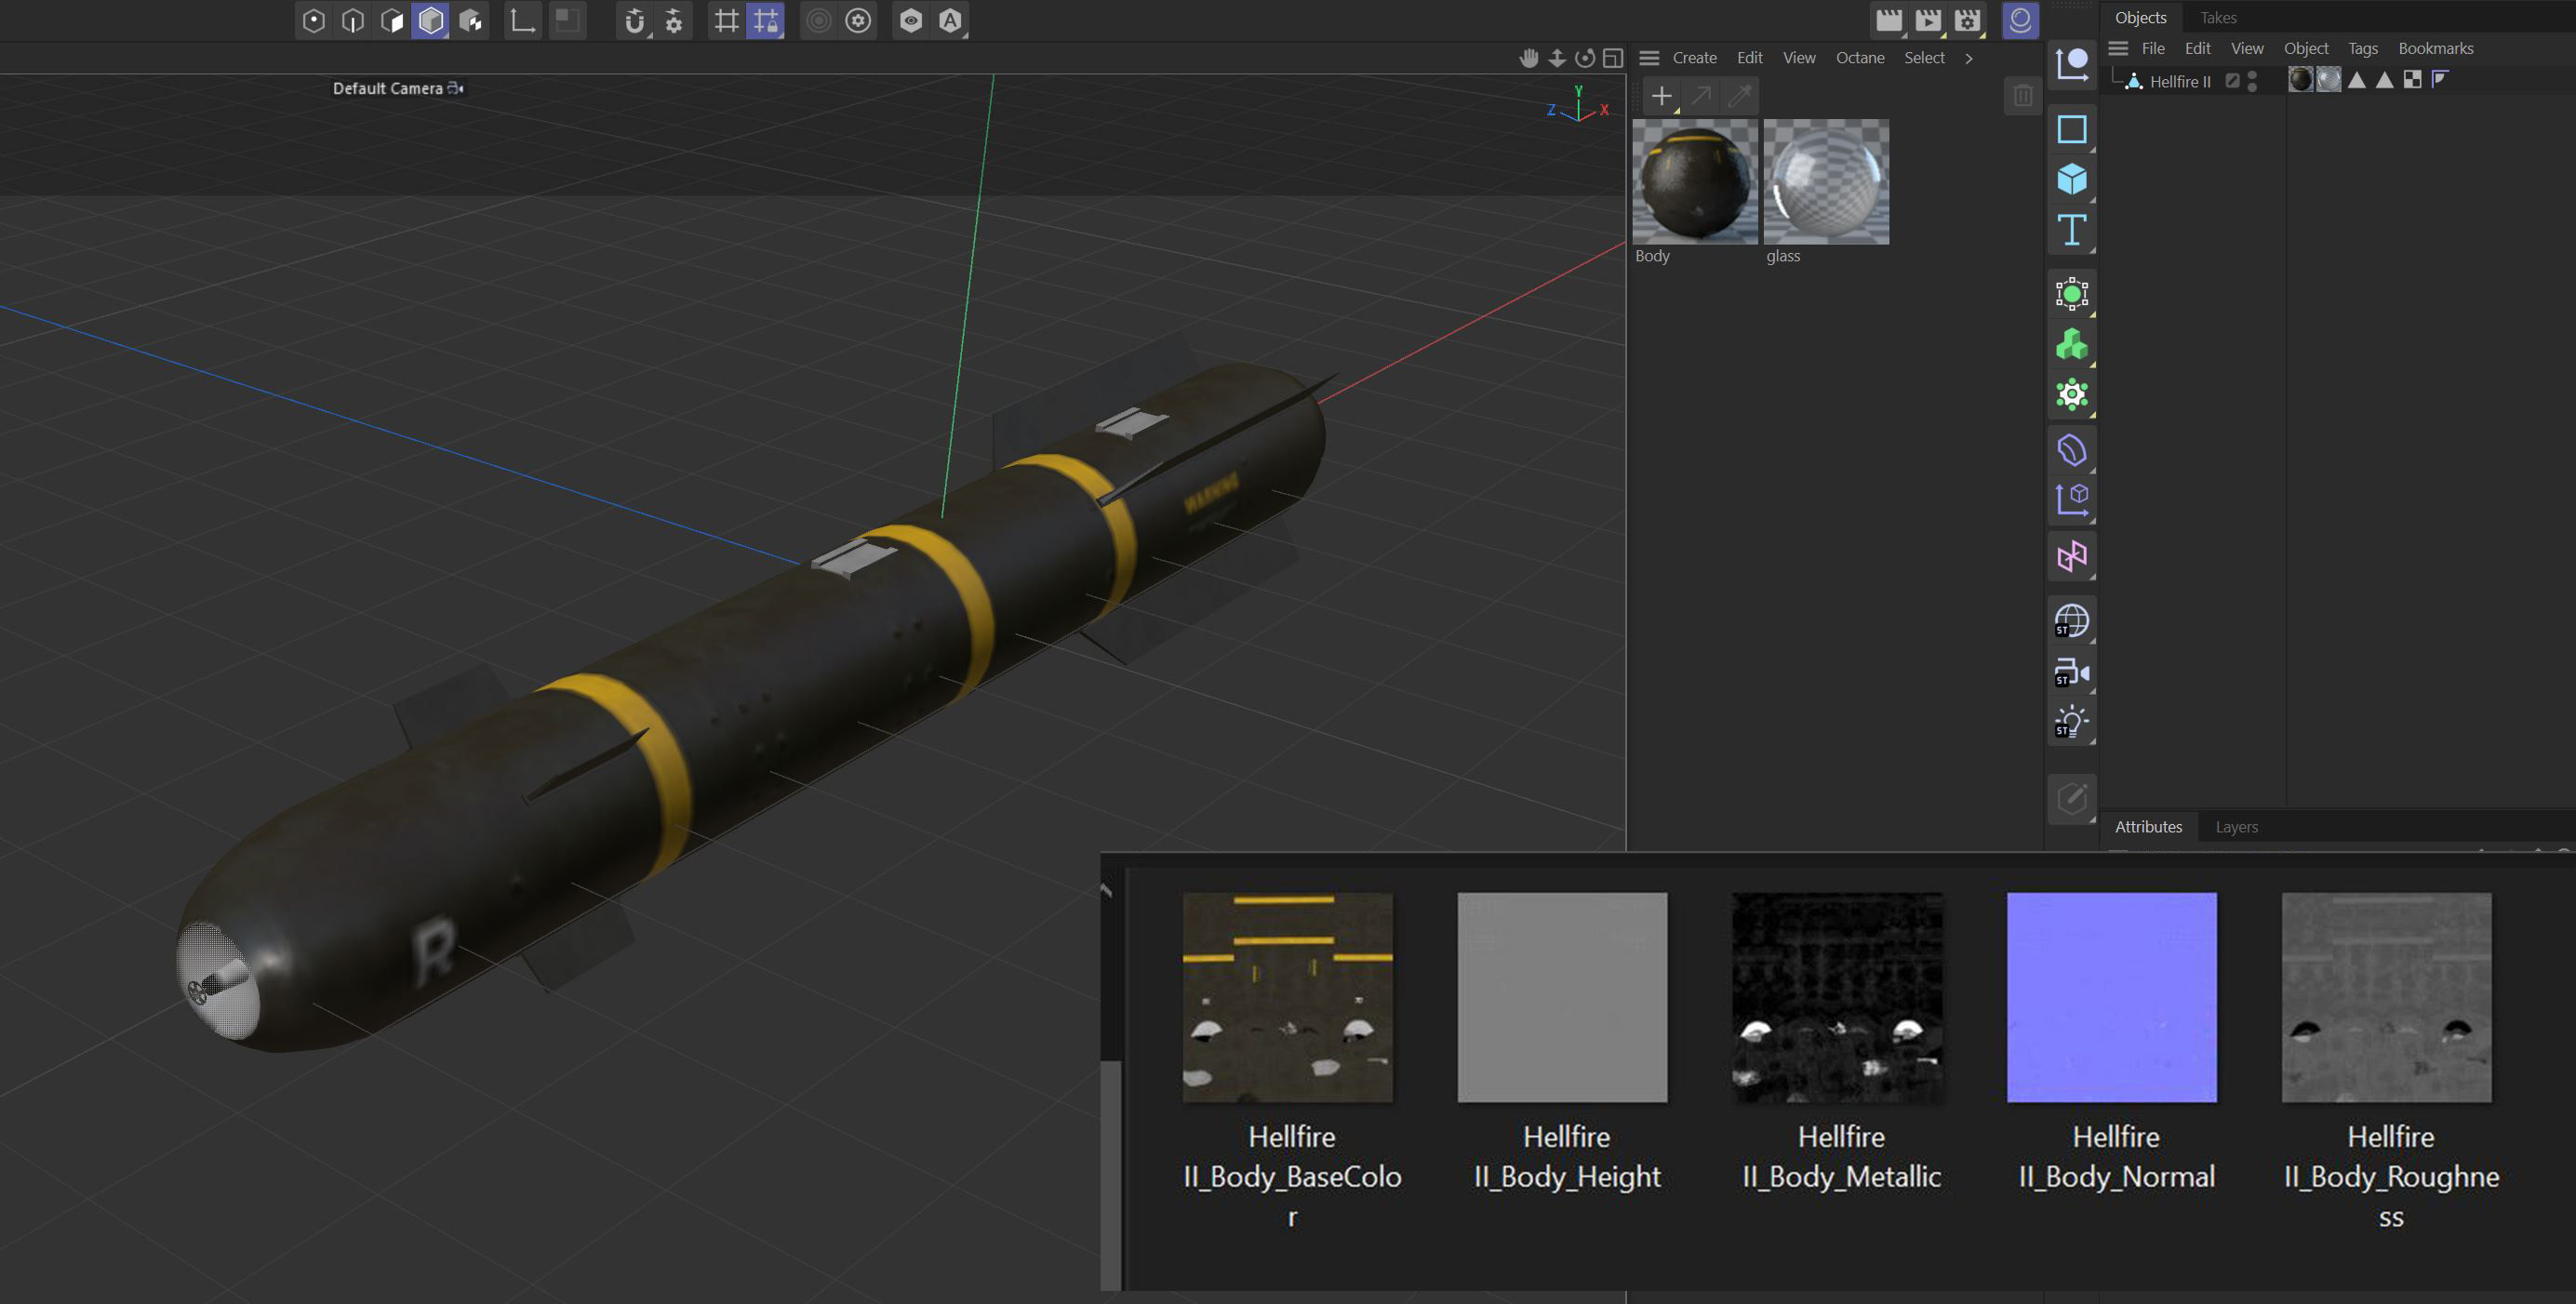
Task: Toggle workplane grid icon
Action: pos(727,21)
